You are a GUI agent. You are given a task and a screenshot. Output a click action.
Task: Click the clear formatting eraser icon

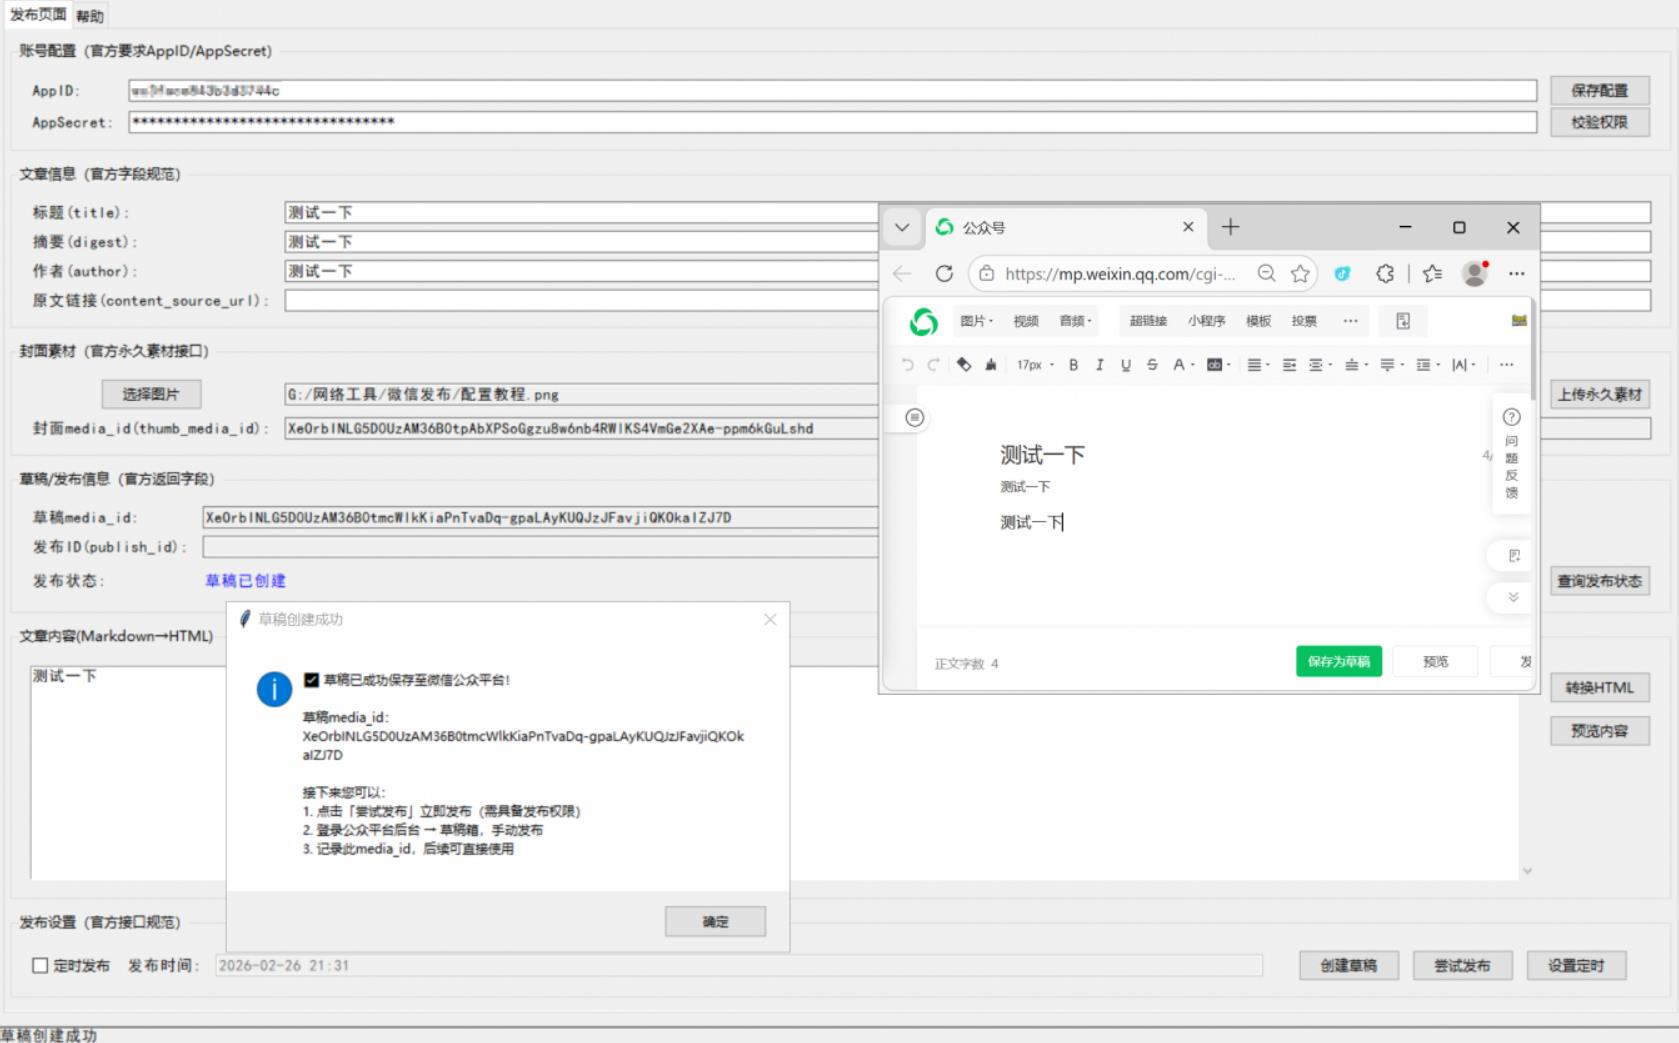(964, 365)
